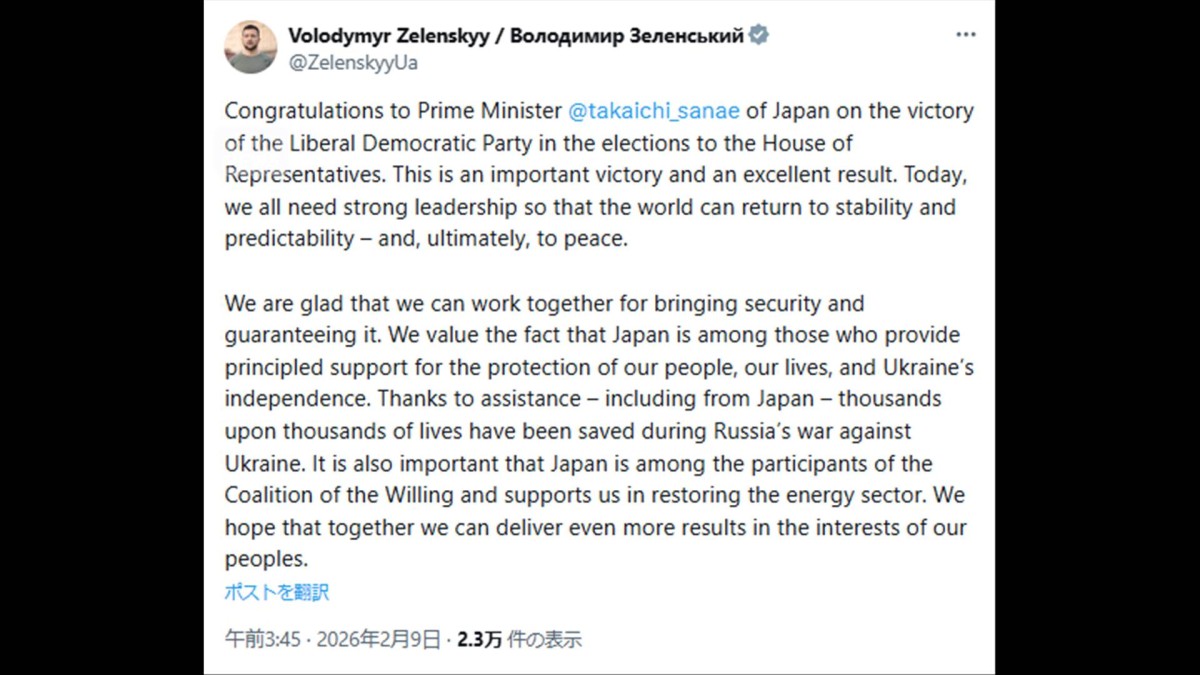Image resolution: width=1200 pixels, height=675 pixels.
Task: Click the verified badge beside the display name
Action: [x=757, y=33]
